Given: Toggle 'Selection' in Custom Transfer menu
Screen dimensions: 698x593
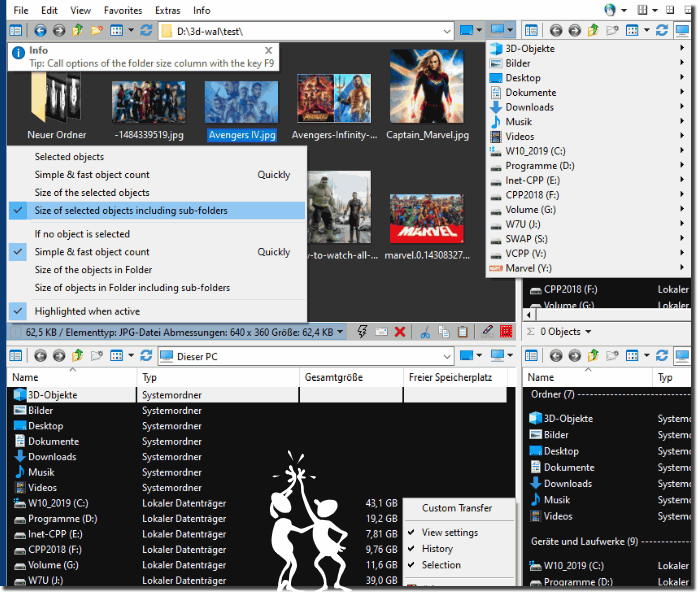Looking at the screenshot, I should click(x=459, y=565).
